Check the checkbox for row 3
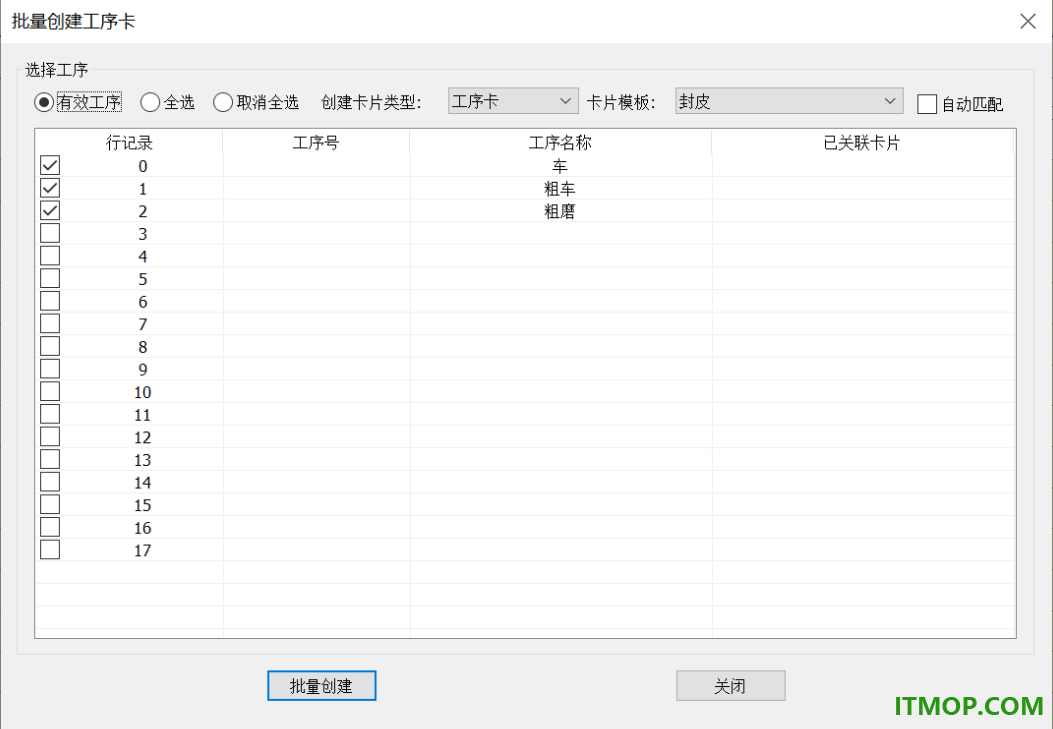 (50, 233)
